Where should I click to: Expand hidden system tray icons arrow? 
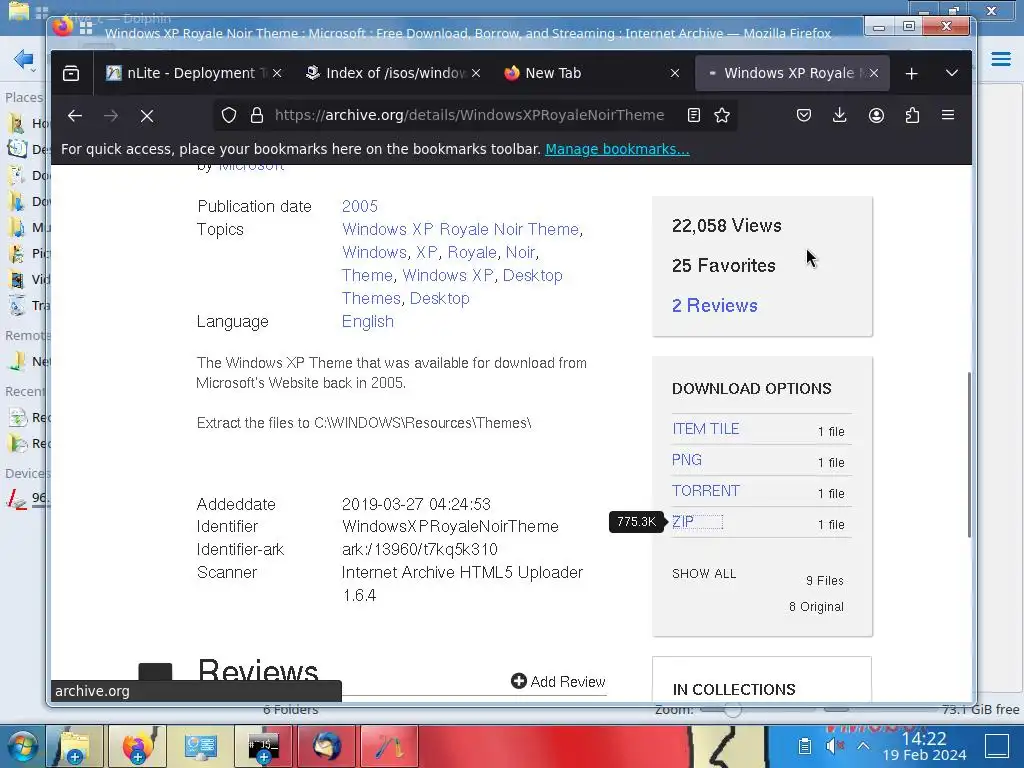click(863, 746)
